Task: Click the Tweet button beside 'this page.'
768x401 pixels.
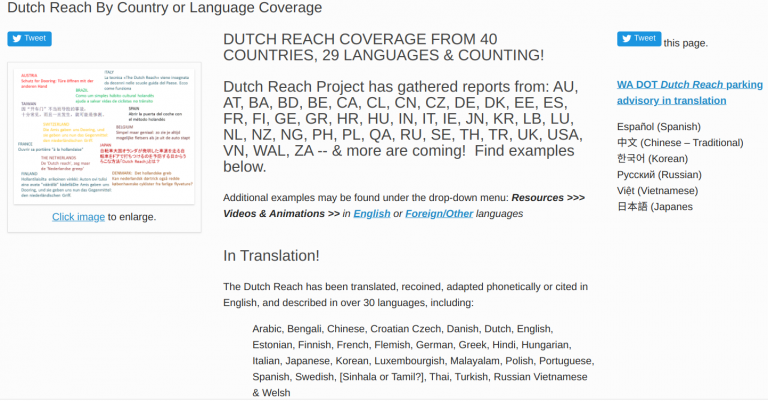Action: (638, 40)
